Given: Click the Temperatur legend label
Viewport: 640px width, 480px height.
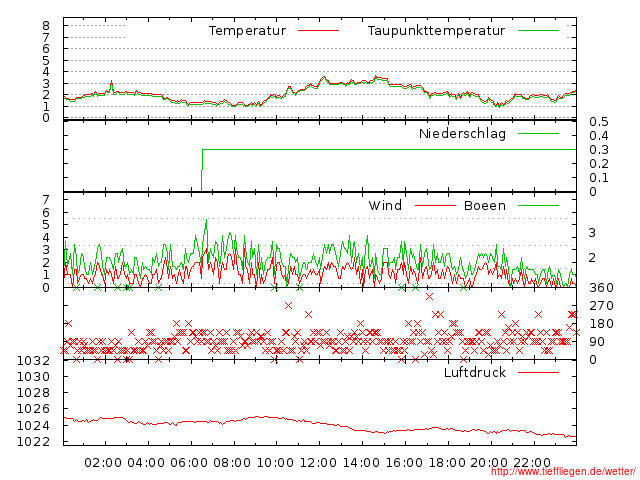Looking at the screenshot, I should (247, 31).
